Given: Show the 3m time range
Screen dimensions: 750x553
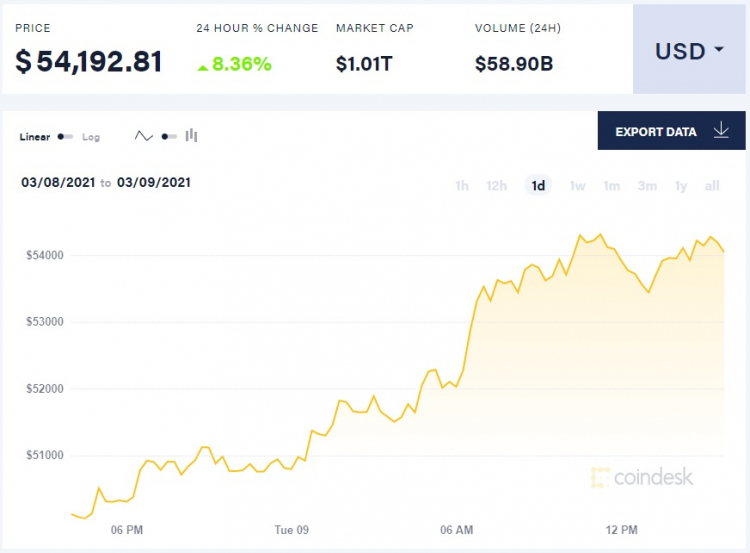Looking at the screenshot, I should point(647,186).
